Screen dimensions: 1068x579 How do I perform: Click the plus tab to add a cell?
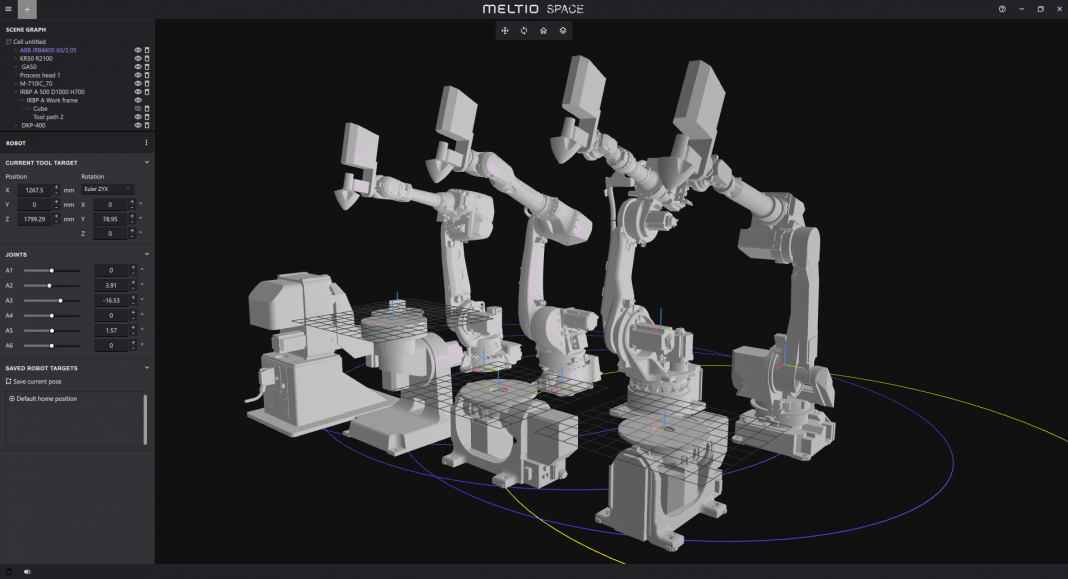[x=27, y=9]
